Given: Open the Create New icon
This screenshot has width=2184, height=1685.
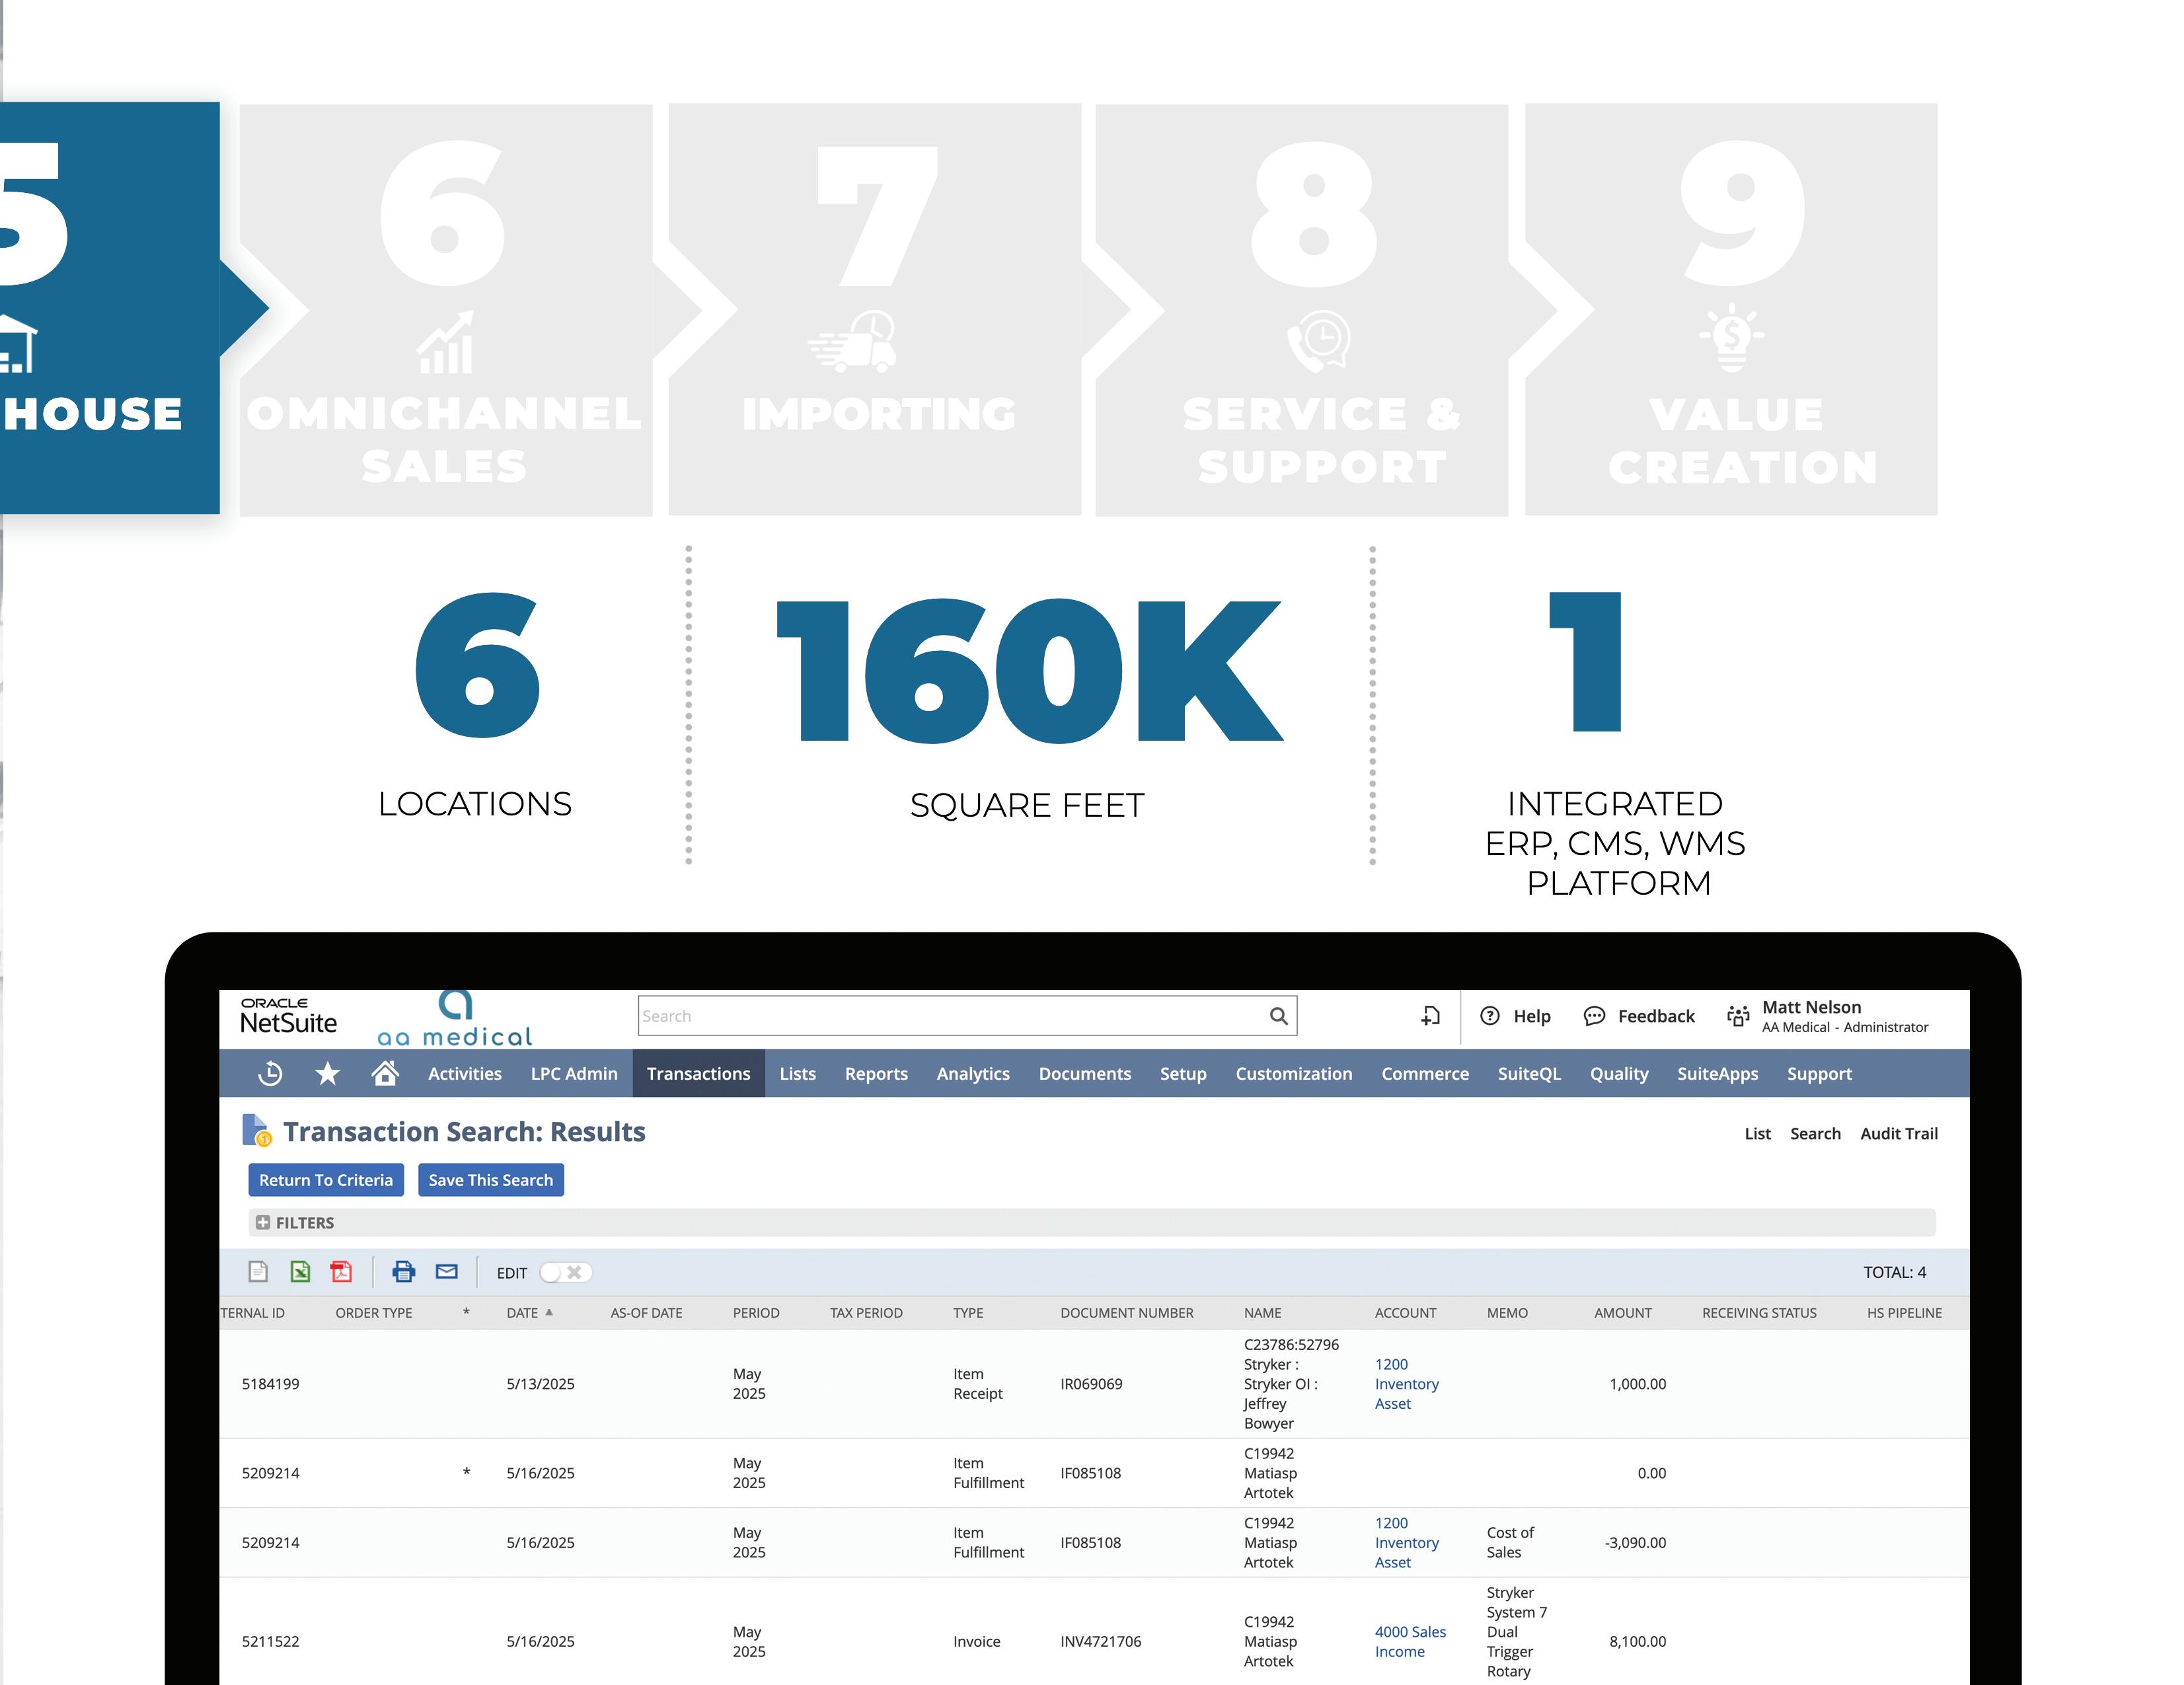Looking at the screenshot, I should 1430,1016.
